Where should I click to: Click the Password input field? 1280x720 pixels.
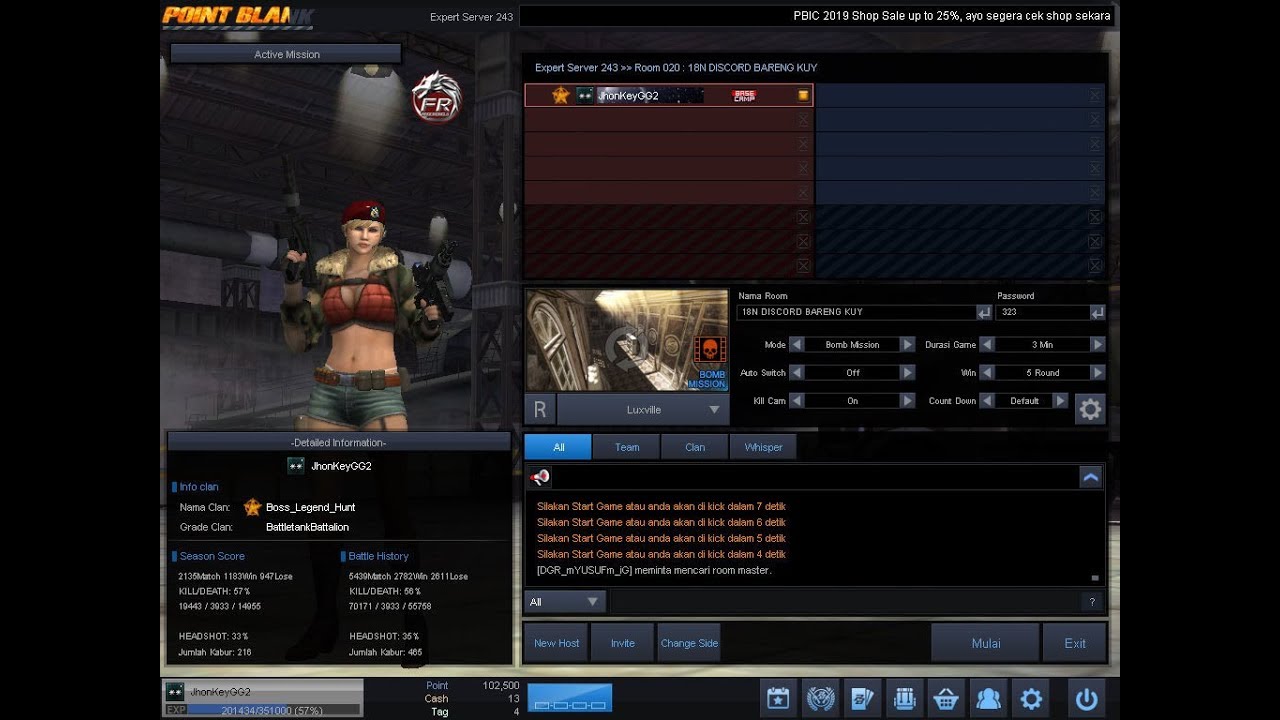pos(1043,312)
